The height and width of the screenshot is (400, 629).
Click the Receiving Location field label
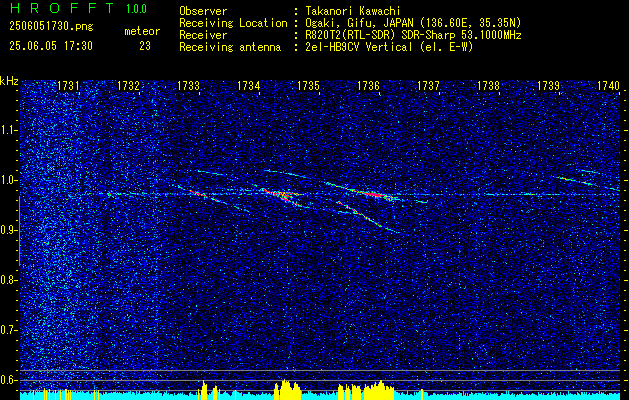point(233,23)
